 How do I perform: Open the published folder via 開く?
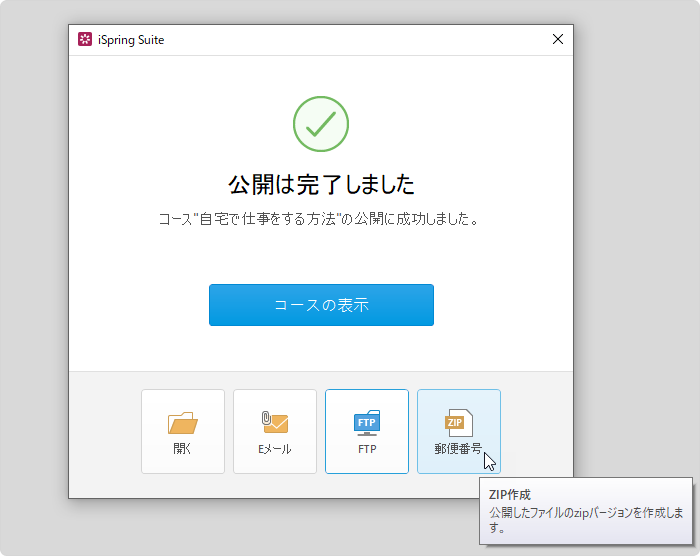click(x=183, y=431)
